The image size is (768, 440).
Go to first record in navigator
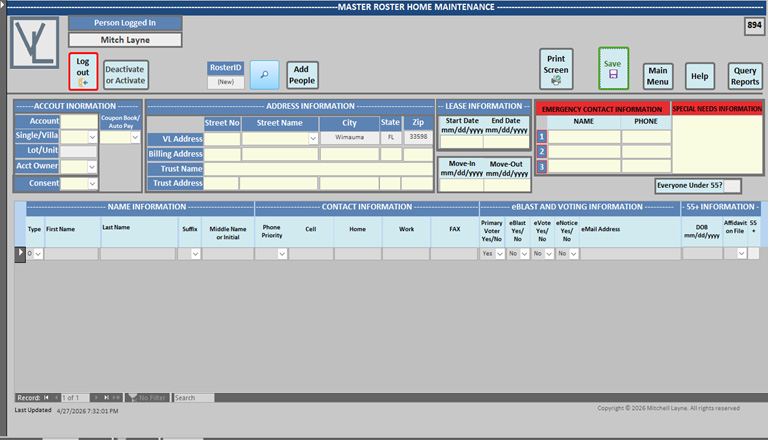[x=47, y=398]
